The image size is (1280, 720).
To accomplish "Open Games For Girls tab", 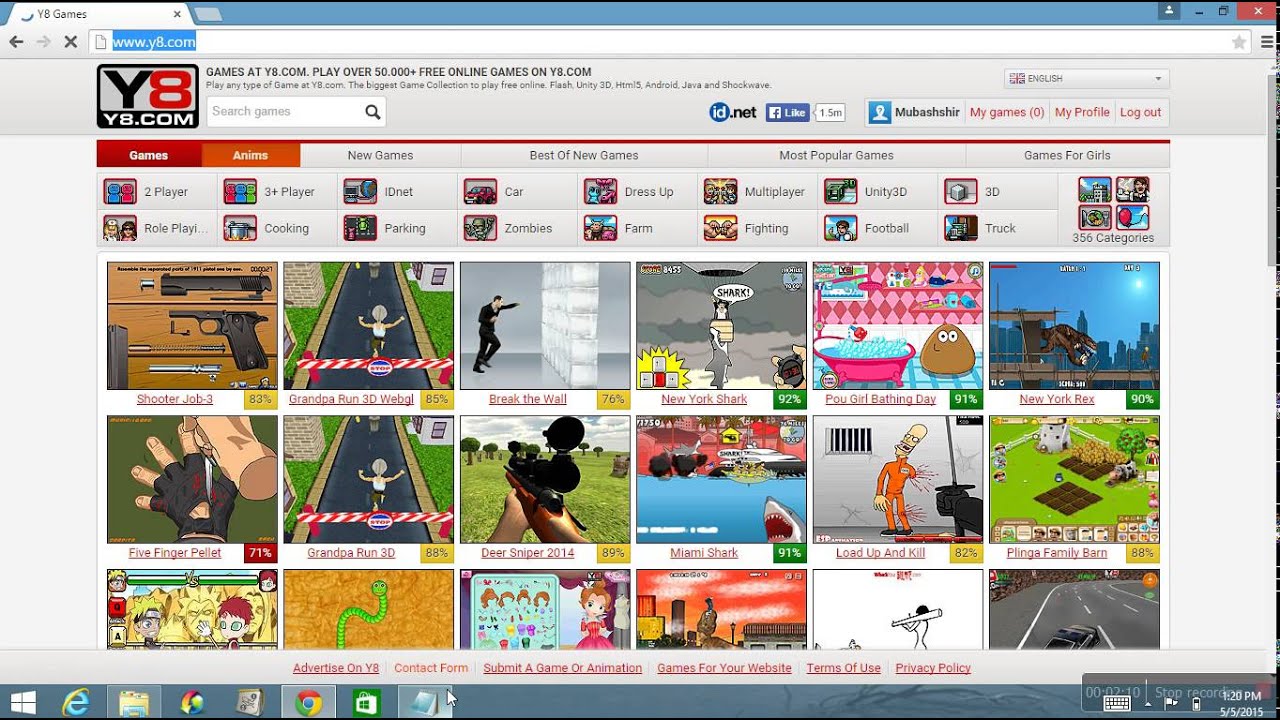I will (1067, 155).
